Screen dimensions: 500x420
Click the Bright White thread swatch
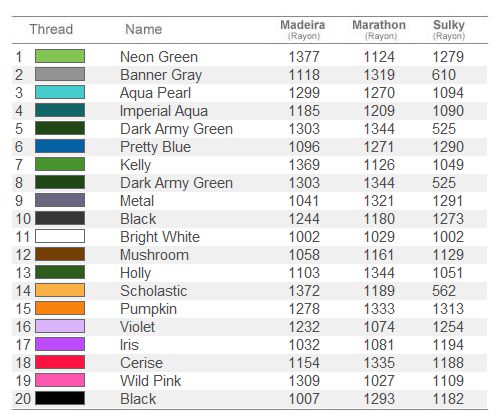tap(60, 236)
